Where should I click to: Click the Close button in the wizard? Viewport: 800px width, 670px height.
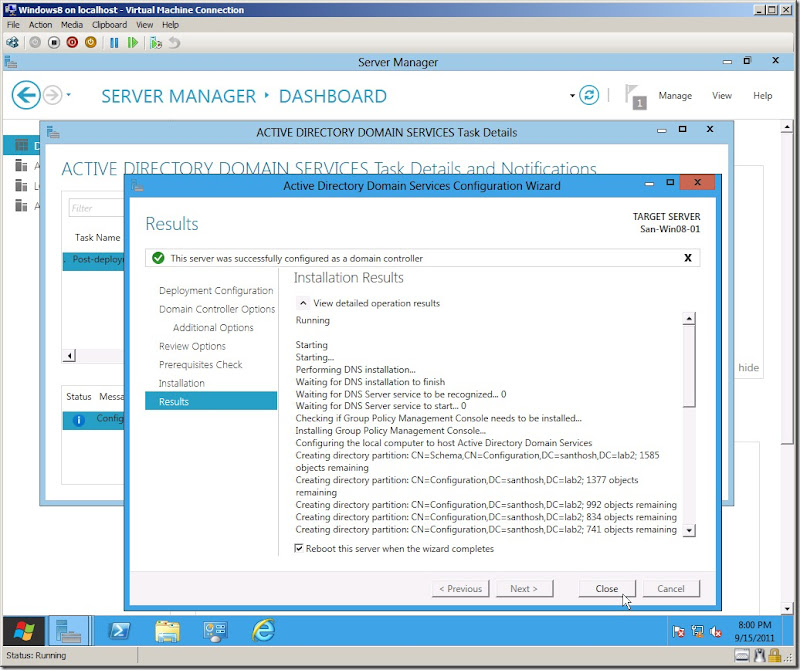607,588
